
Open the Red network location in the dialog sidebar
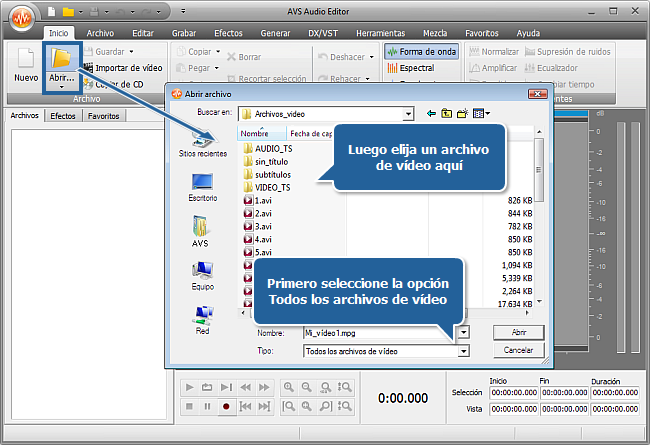click(203, 320)
